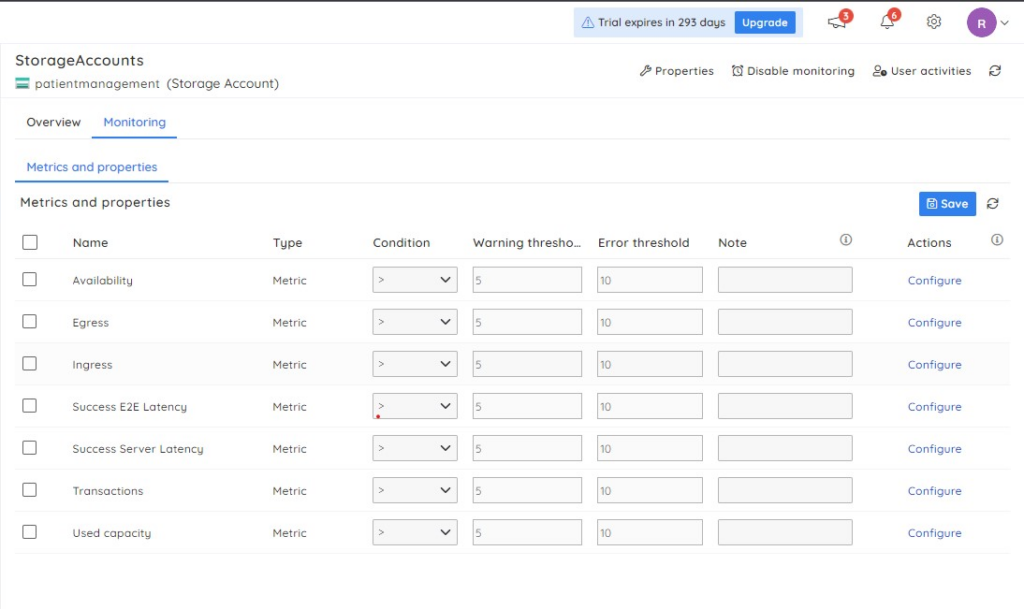Click the info icon next to Note
1024x609 pixels.
[846, 240]
